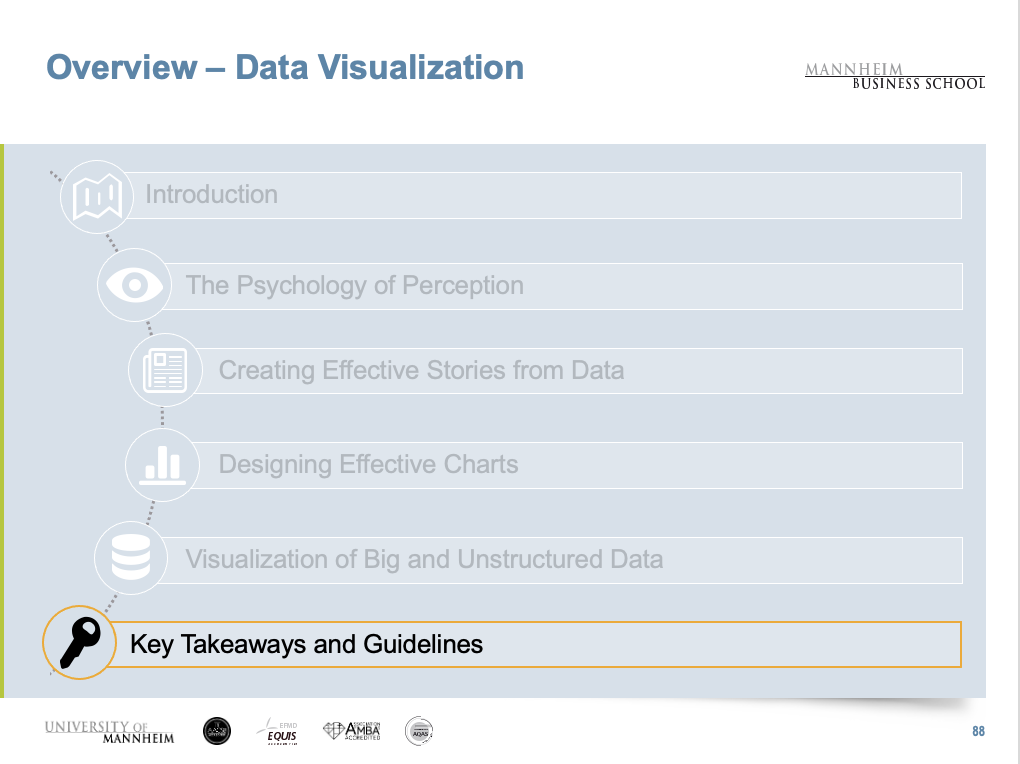Click the circular AQAS seal logo
Viewport: 1020px width, 764px height.
pos(419,731)
